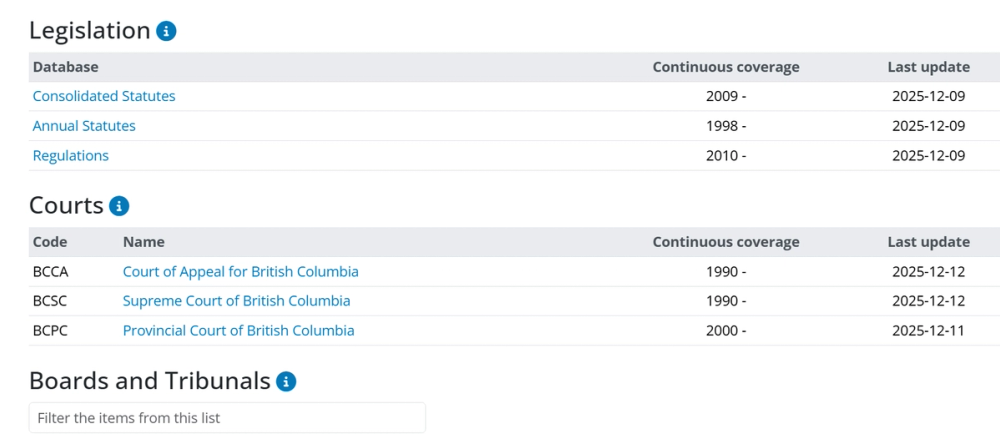Open Court of Appeal for British Columbia
This screenshot has width=1000, height=439.
click(x=240, y=272)
